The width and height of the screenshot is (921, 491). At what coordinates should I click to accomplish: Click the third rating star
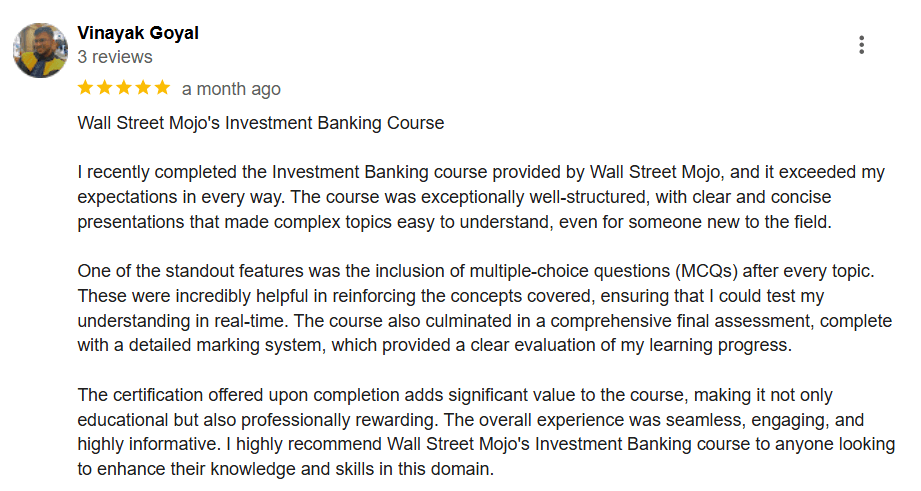tap(124, 88)
